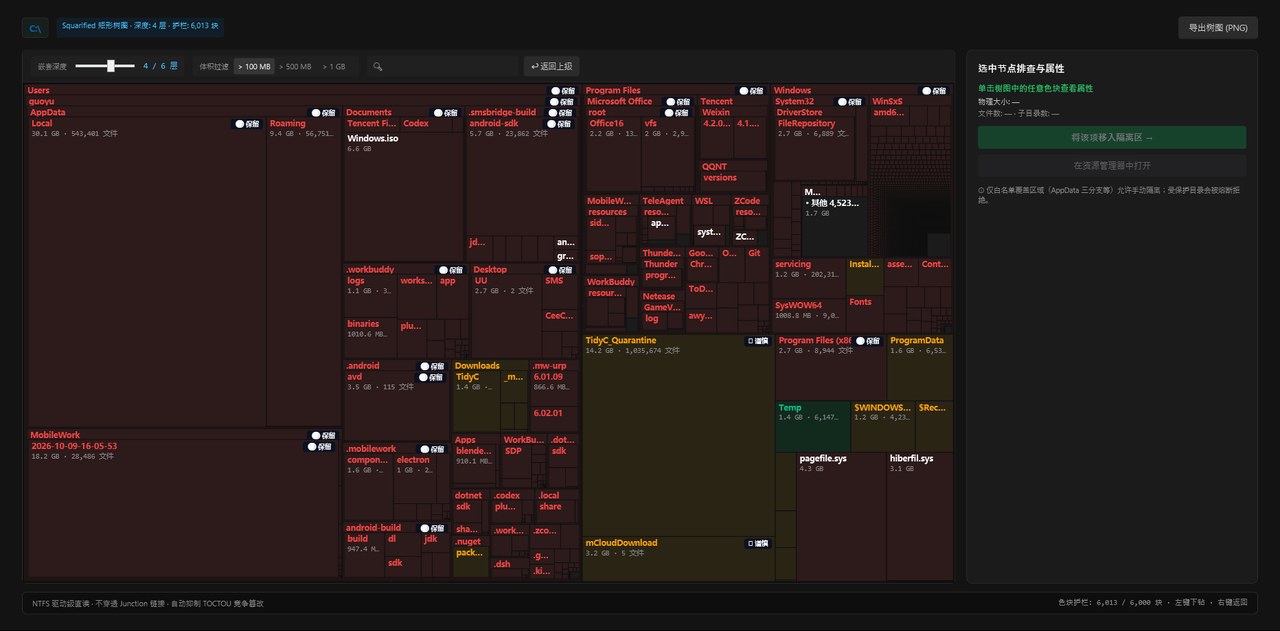Select the 2026-10-09-16-05-53 folder block
This screenshot has width=1280, height=631.
(183, 508)
